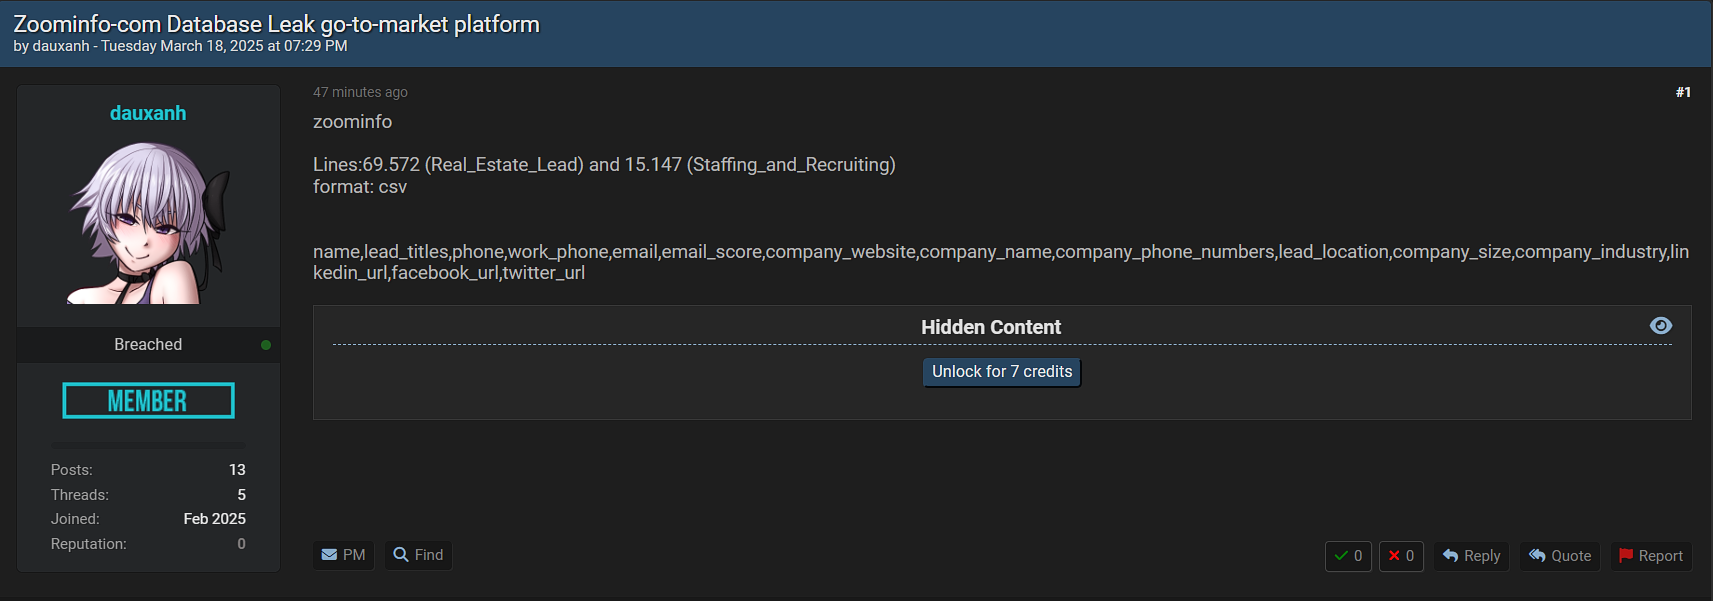Reply to the post by dauxanh
Screen dimensions: 1713x601
(x=1471, y=556)
